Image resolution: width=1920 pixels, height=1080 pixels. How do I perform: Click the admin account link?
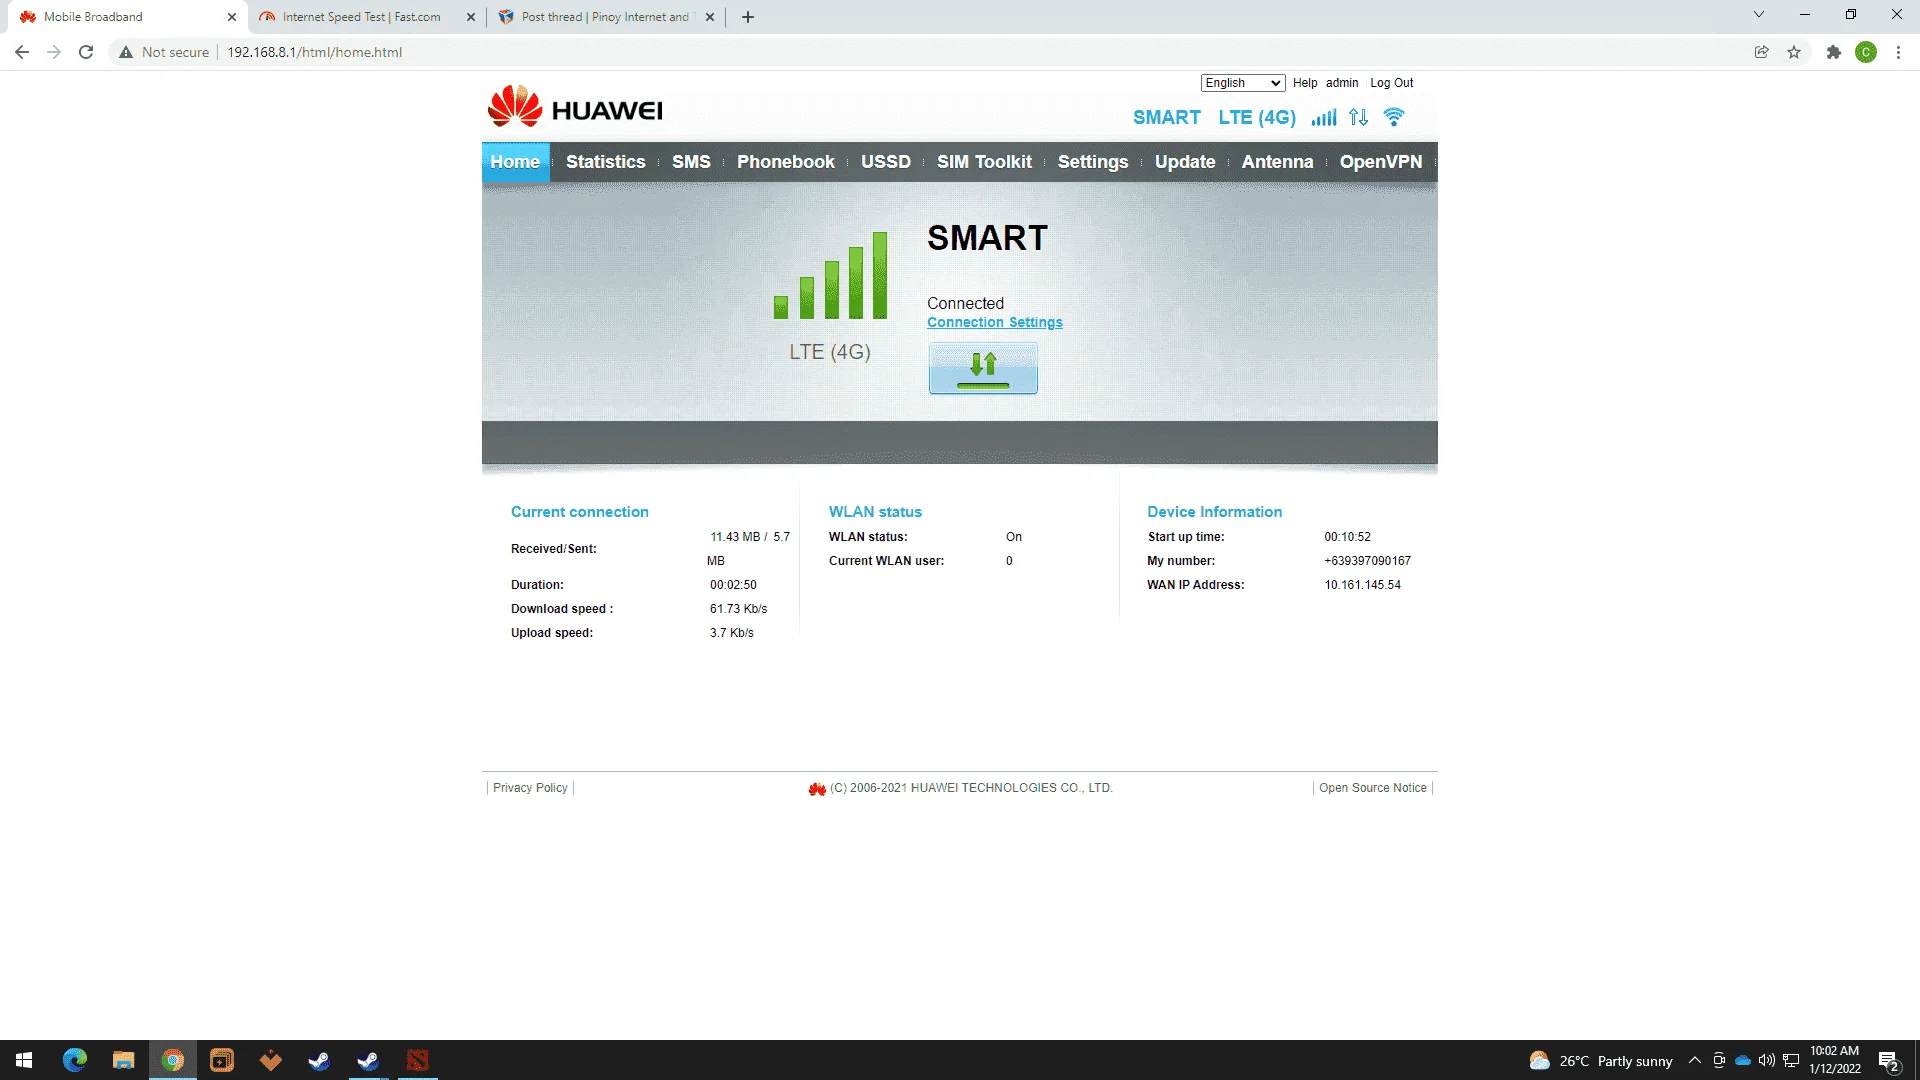click(1342, 83)
